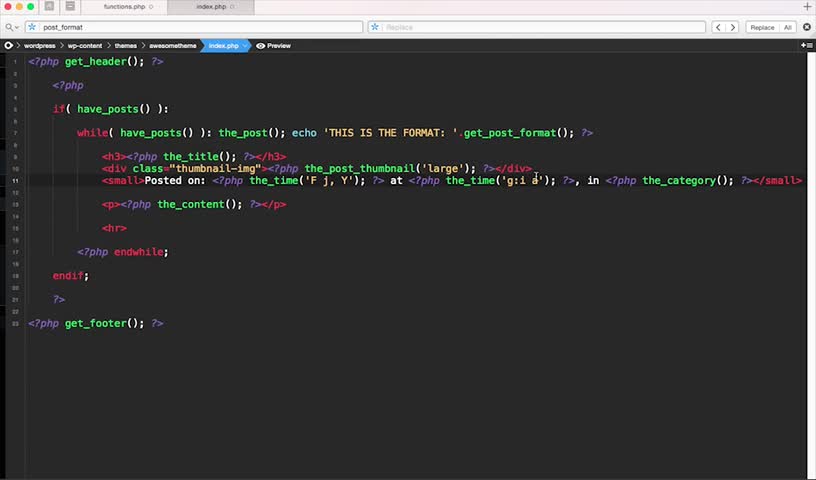Open Preview with the eye button

coord(273,46)
